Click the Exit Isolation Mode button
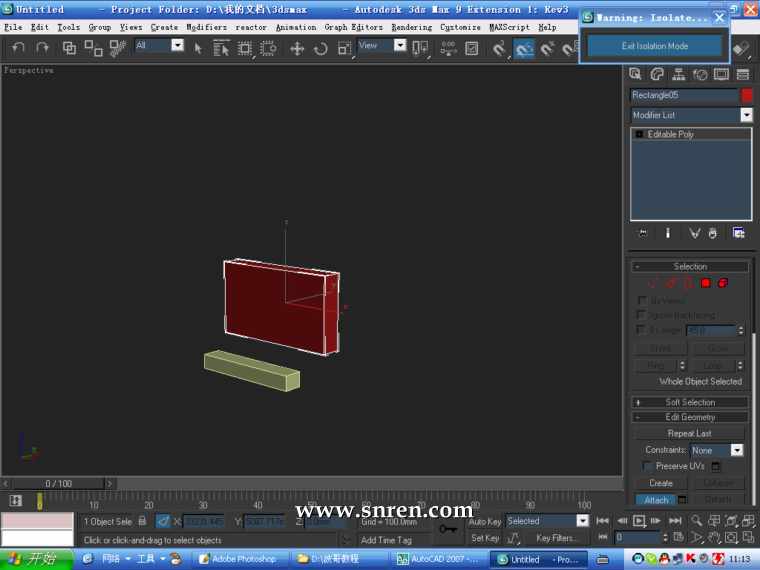The image size is (760, 570). tap(654, 46)
